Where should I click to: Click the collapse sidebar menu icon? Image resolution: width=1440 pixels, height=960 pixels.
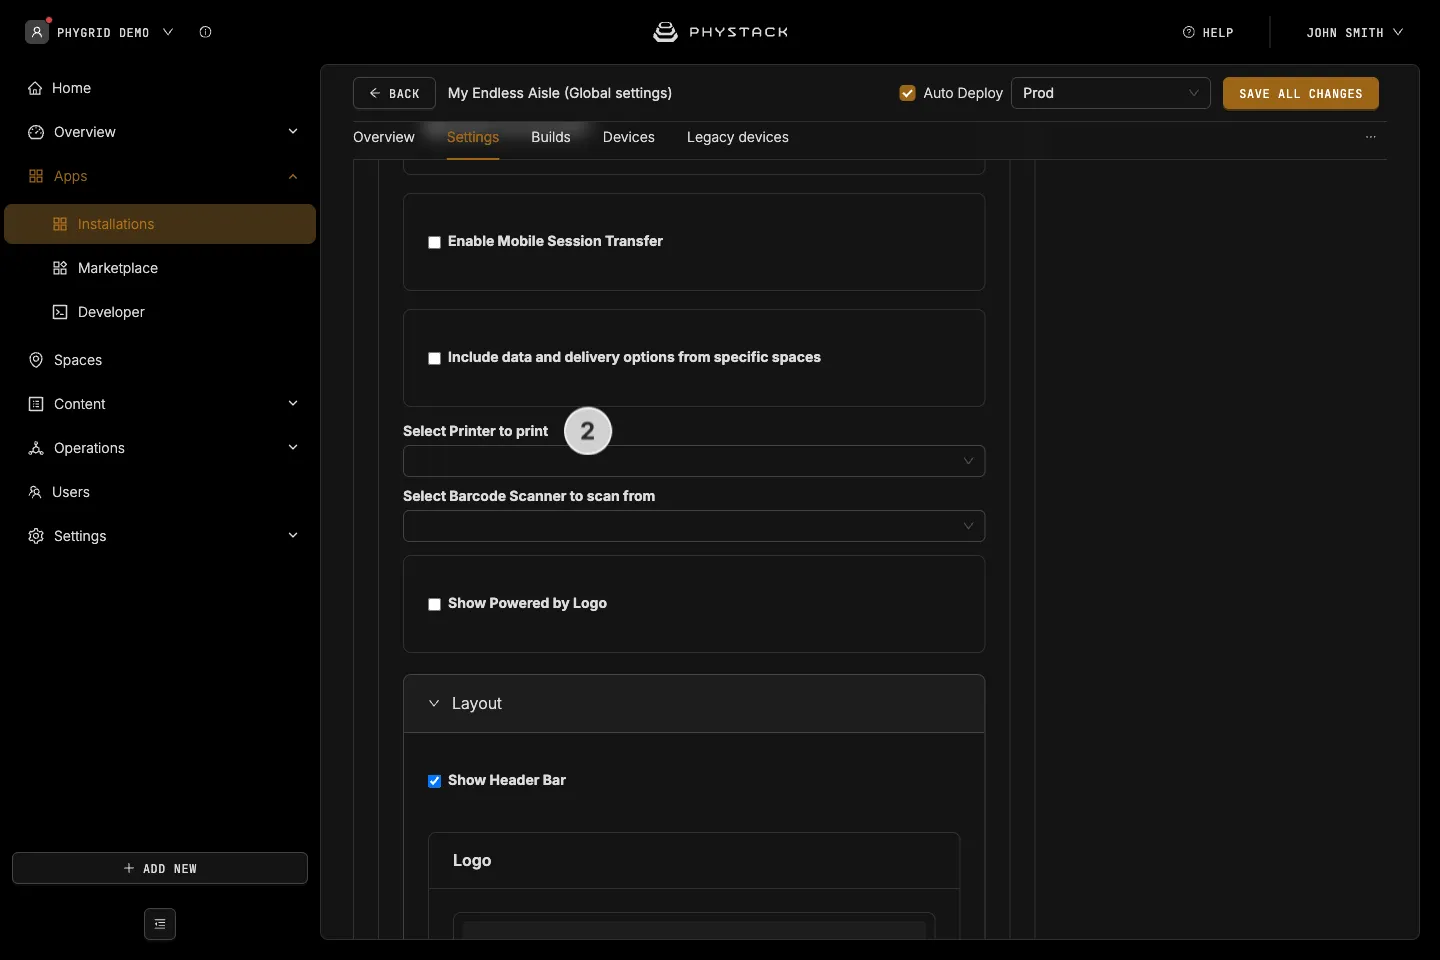(160, 924)
